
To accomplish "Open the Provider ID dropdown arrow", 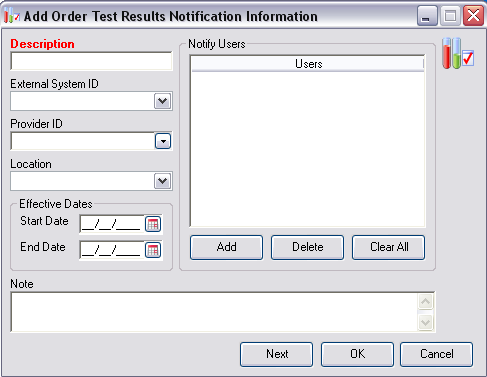I will (163, 141).
